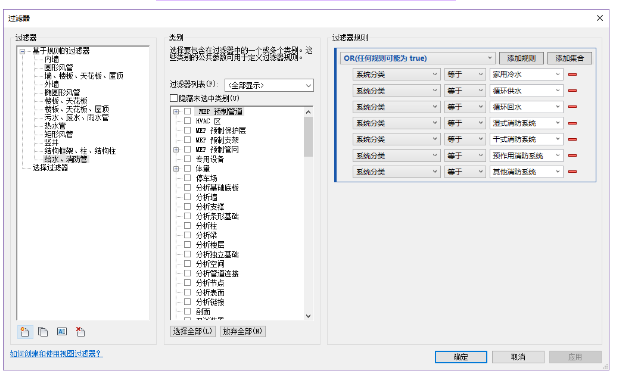Remove the 循环供水 rule with red minus
617x377 pixels.
[573, 91]
